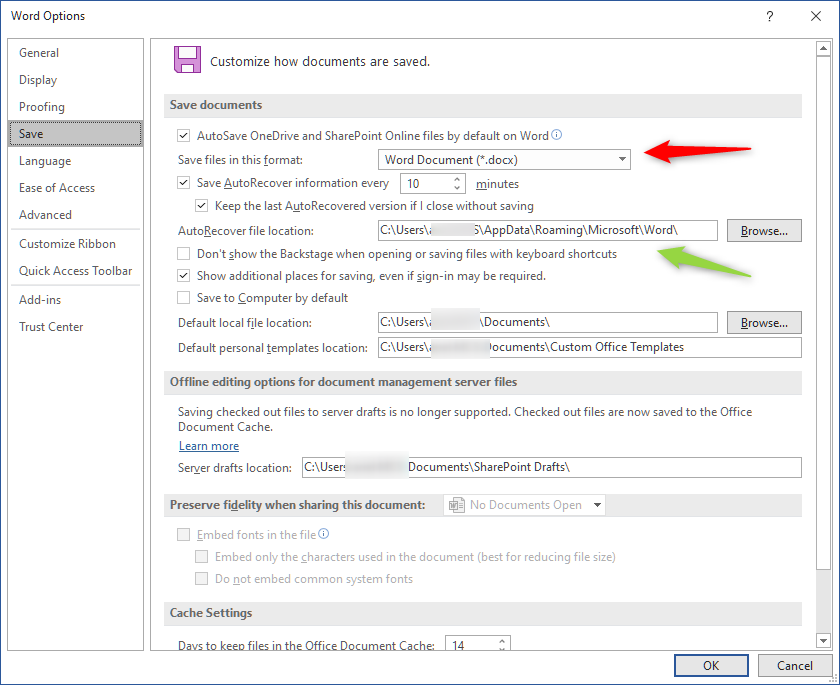Toggle AutoSave OneDrive and SharePoint checkbox

(183, 136)
